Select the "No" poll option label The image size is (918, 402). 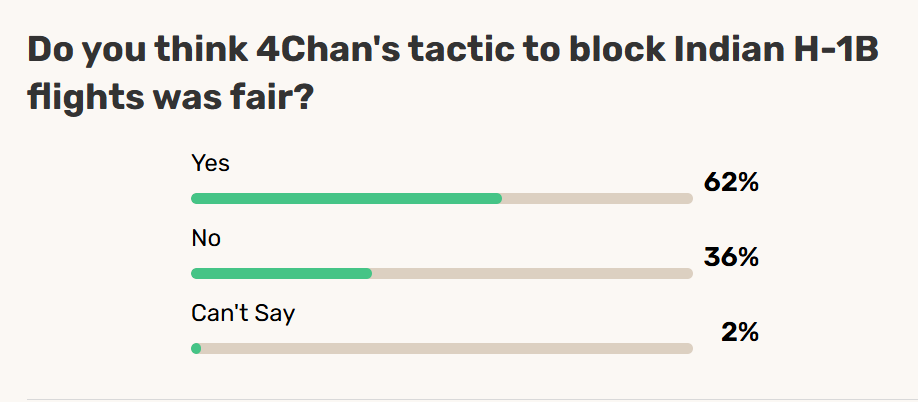[206, 238]
